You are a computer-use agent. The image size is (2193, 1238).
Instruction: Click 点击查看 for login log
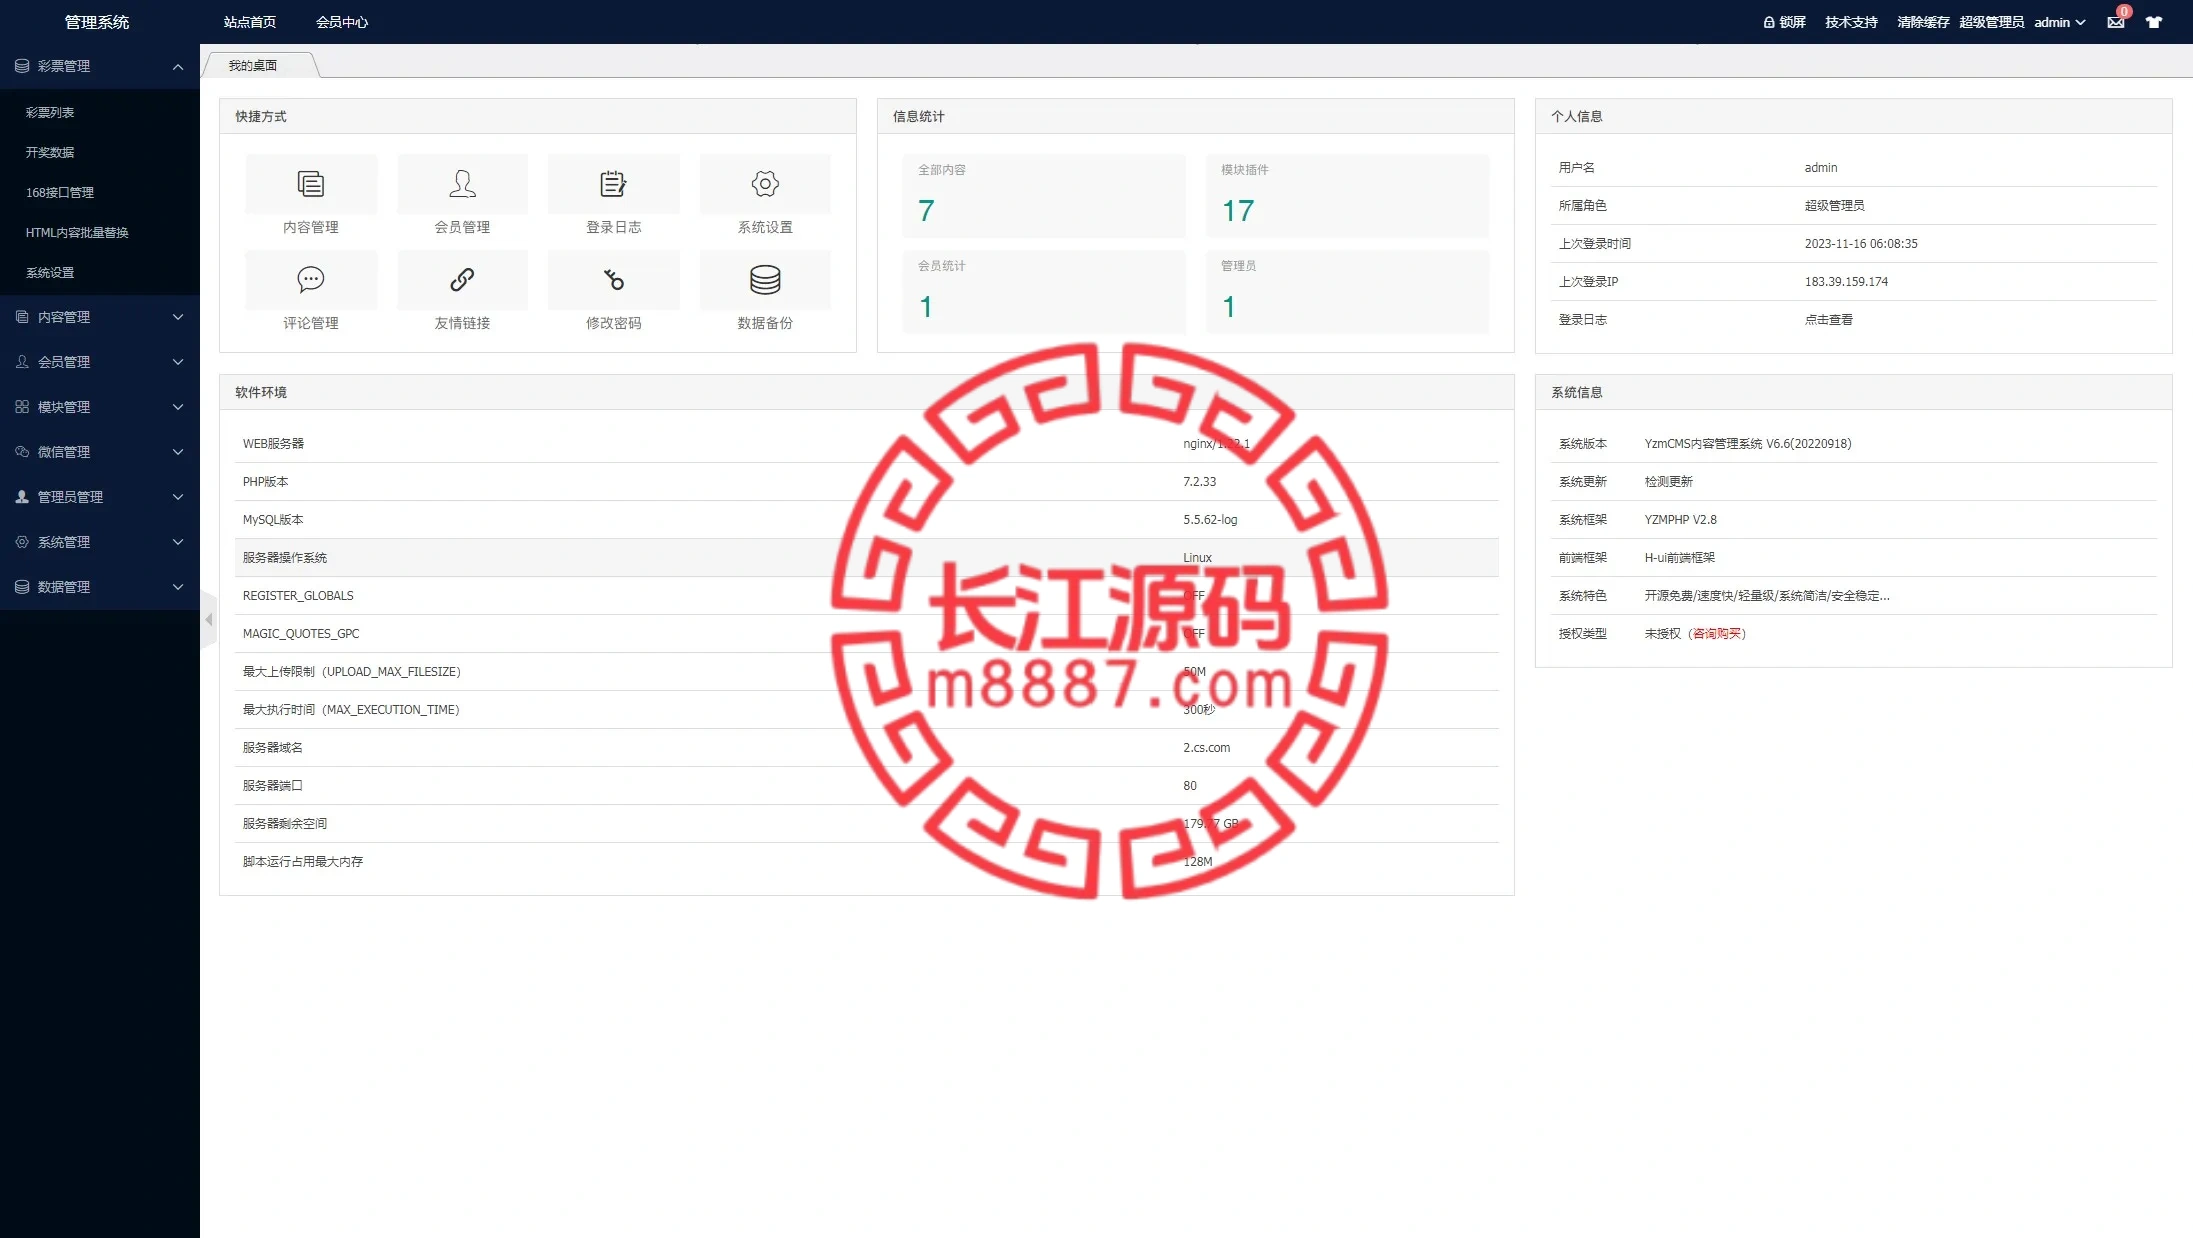(1829, 320)
